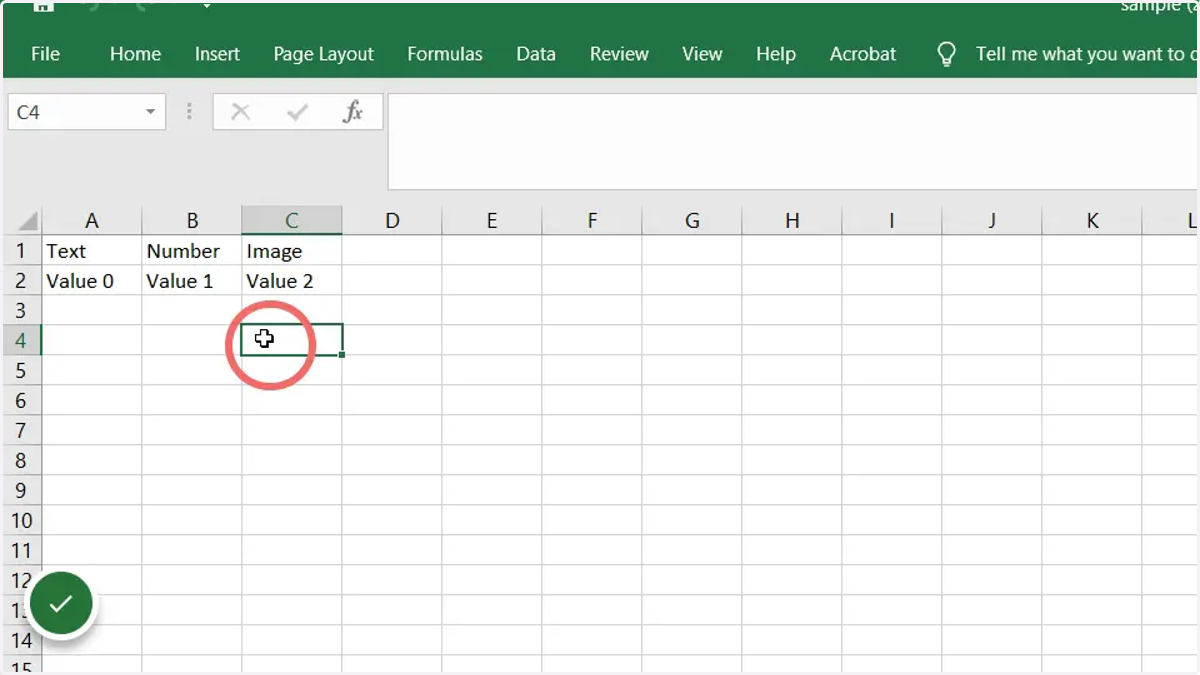Select row 3 header
This screenshot has height=675, width=1200.
point(22,311)
